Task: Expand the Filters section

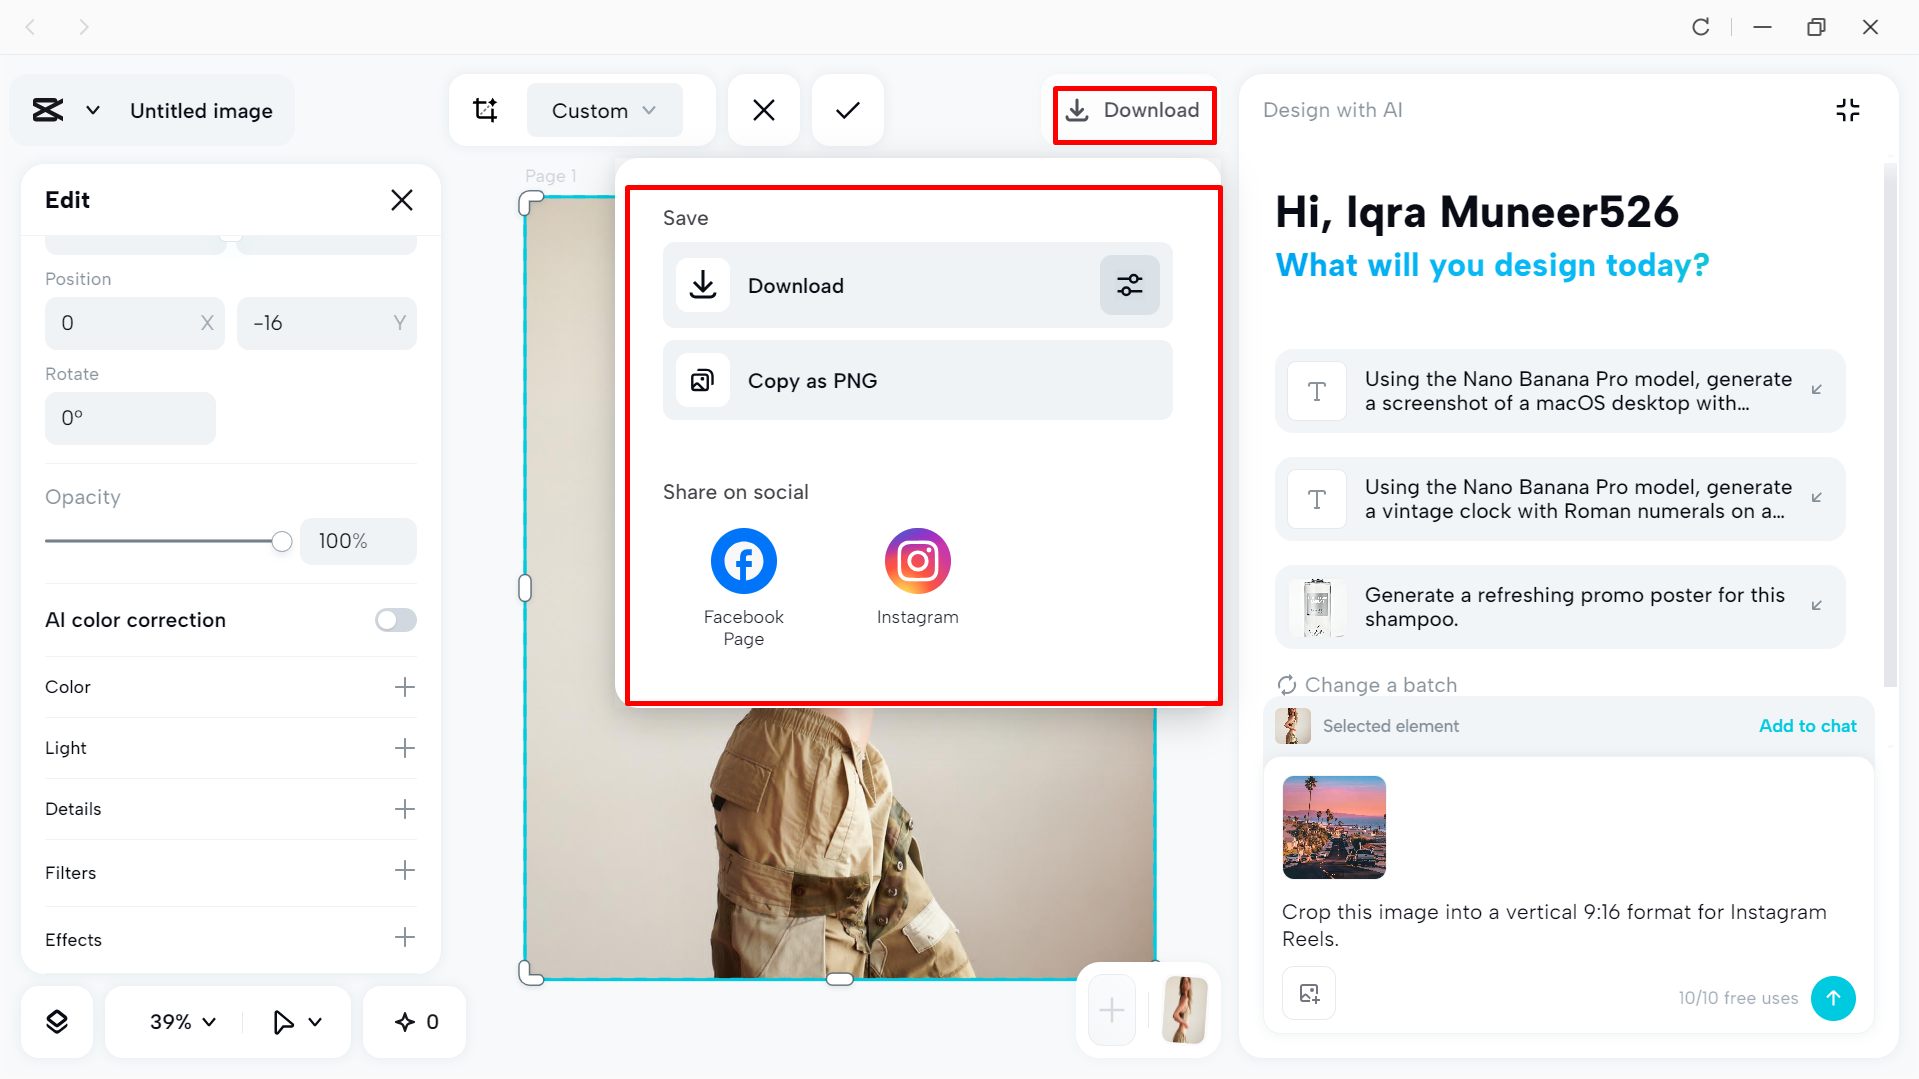Action: [x=404, y=871]
